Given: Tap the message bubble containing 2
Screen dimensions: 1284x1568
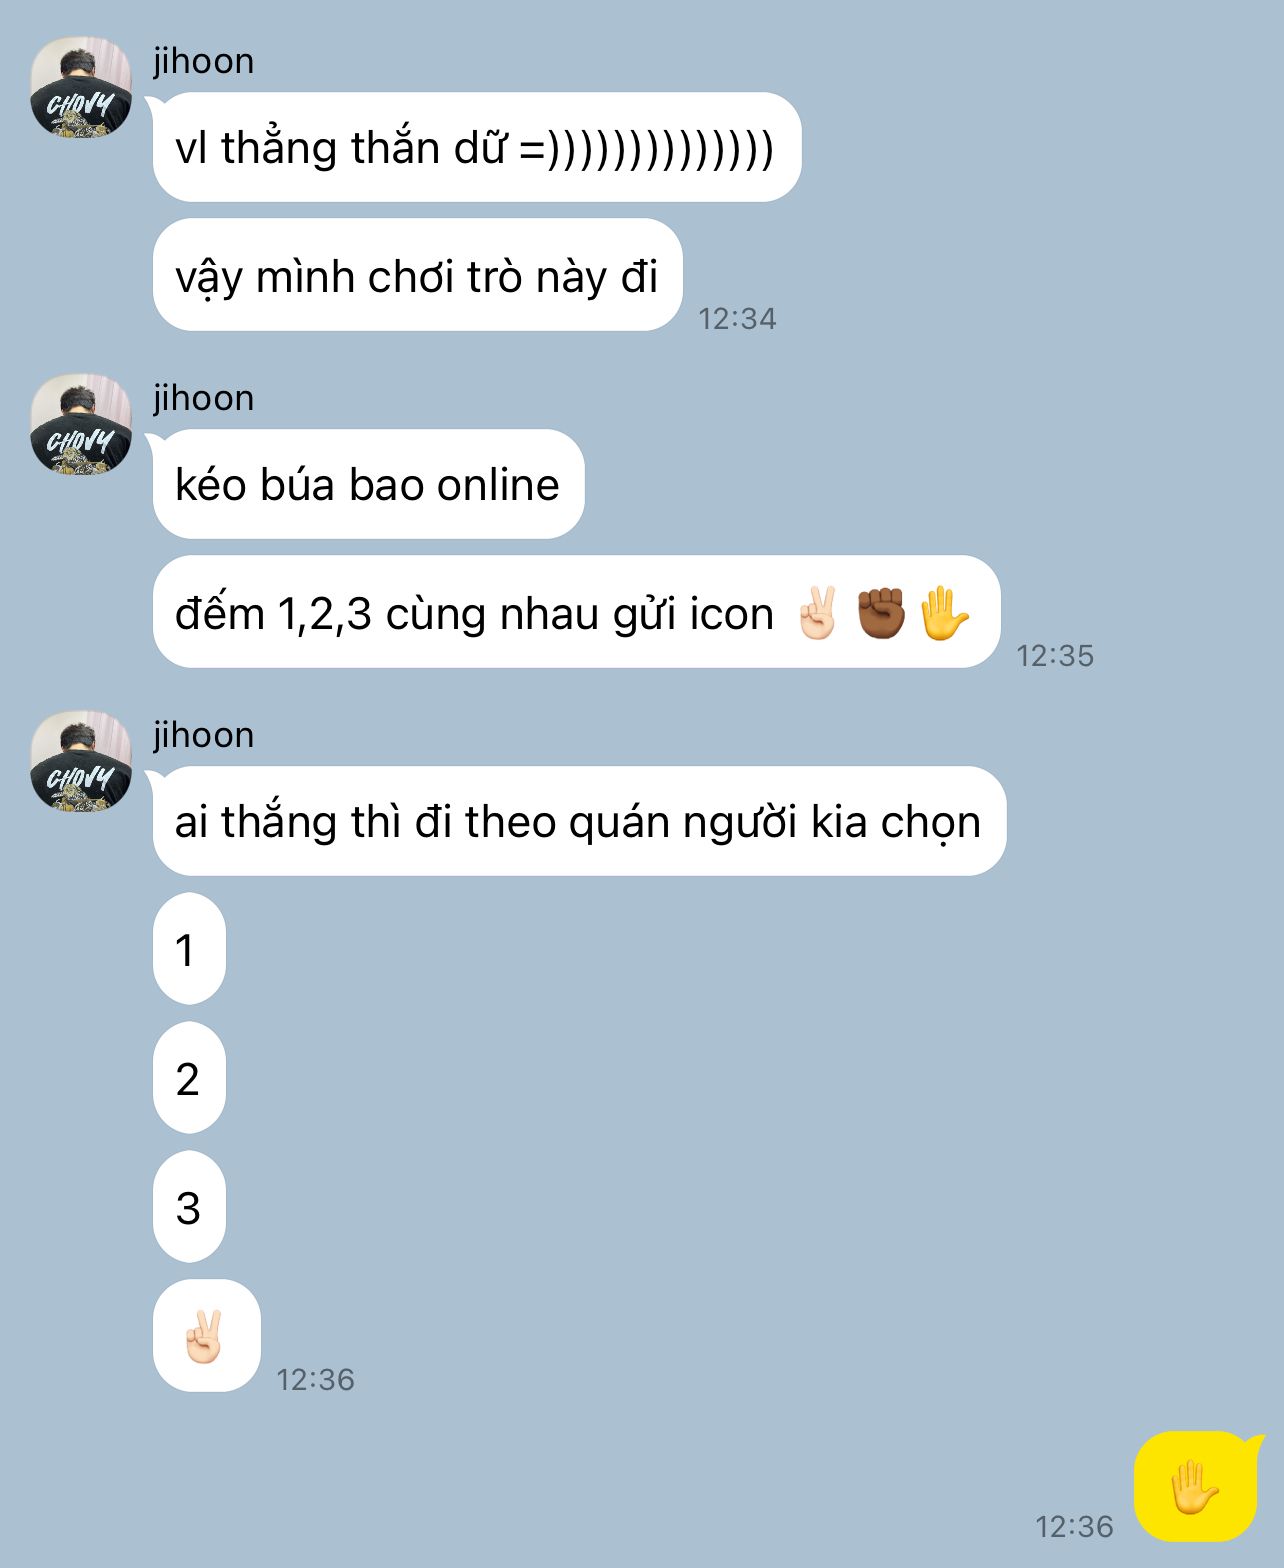Looking at the screenshot, I should 189,1078.
